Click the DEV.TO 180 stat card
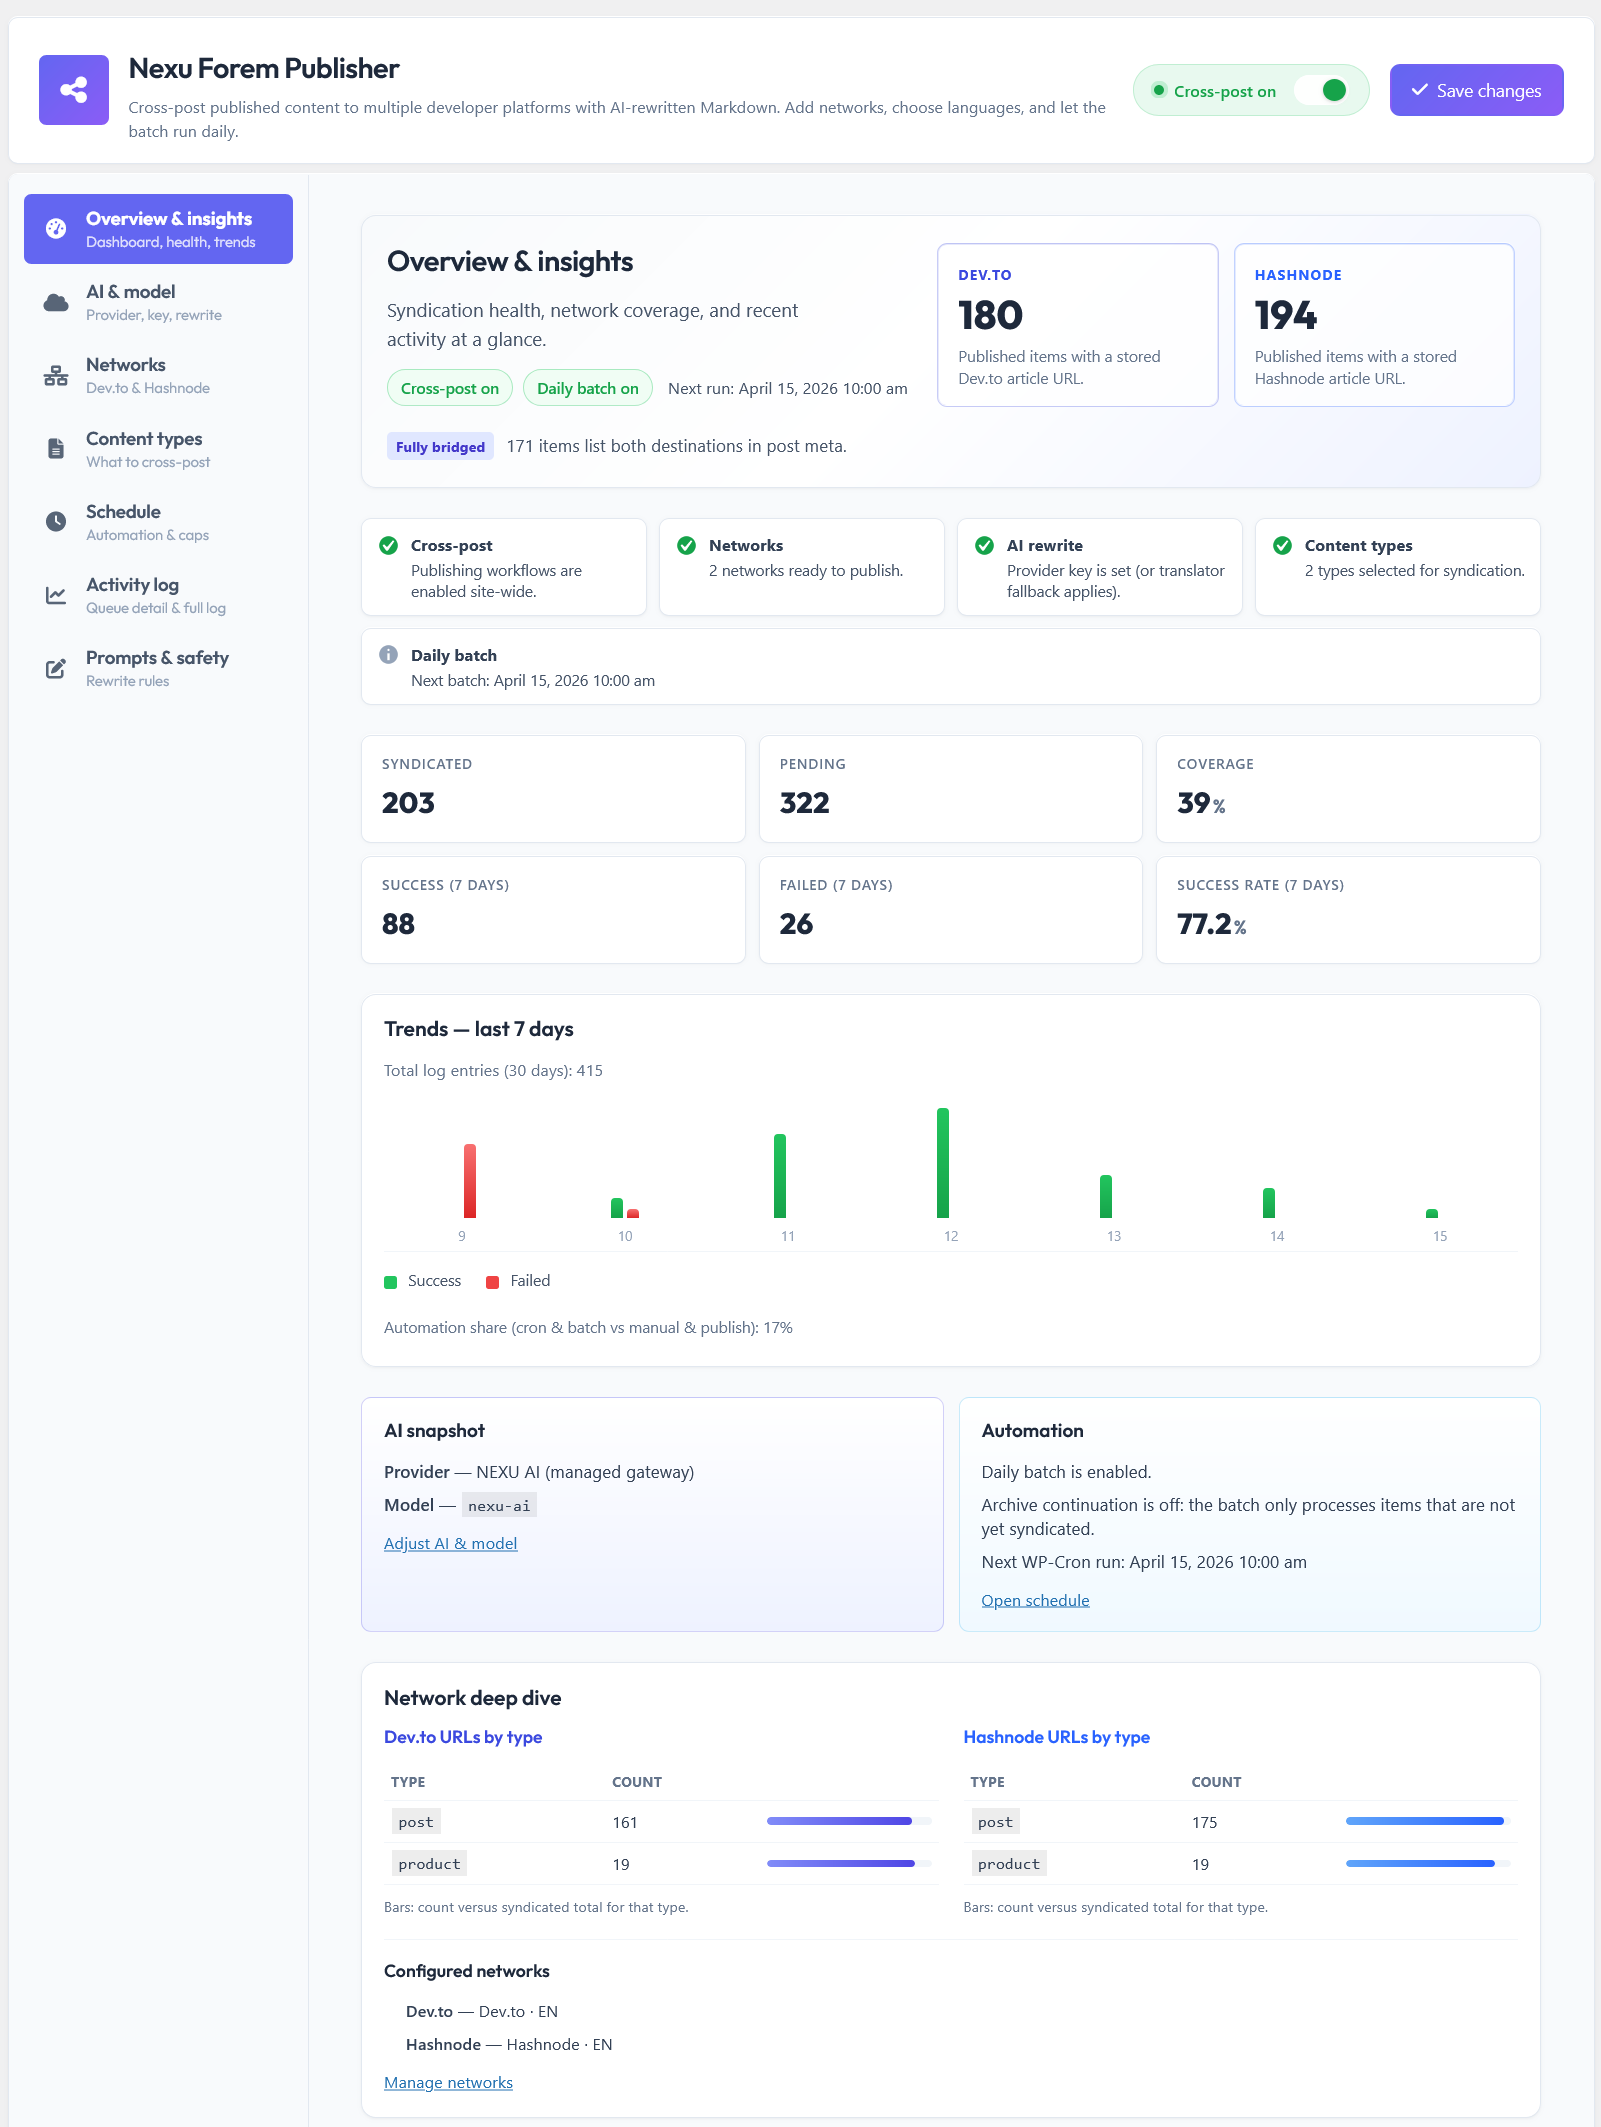 pos(1077,325)
